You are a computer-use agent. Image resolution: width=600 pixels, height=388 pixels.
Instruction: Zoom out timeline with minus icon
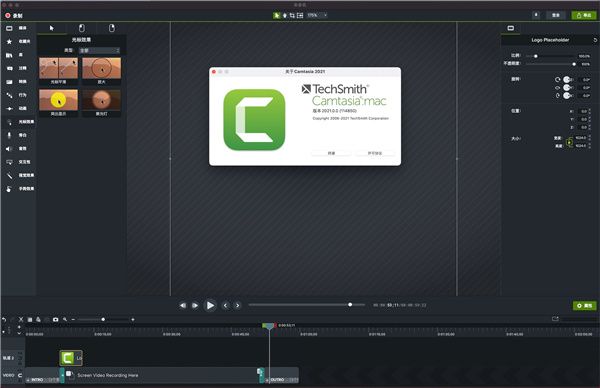tap(73, 320)
